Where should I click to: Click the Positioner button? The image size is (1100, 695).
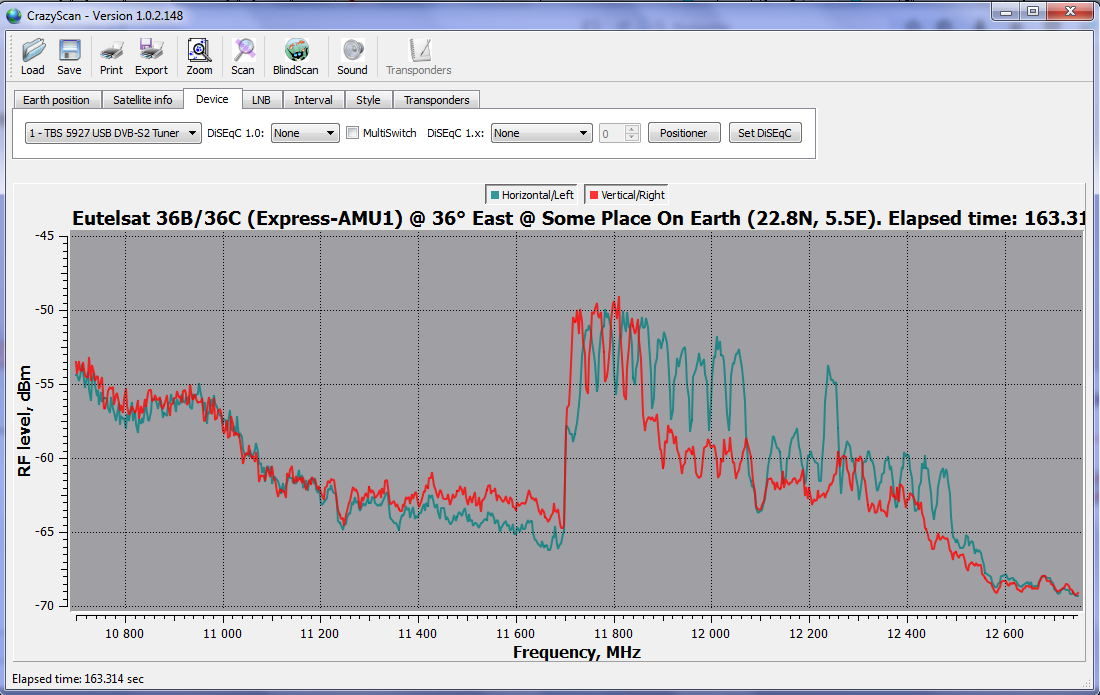tap(684, 133)
